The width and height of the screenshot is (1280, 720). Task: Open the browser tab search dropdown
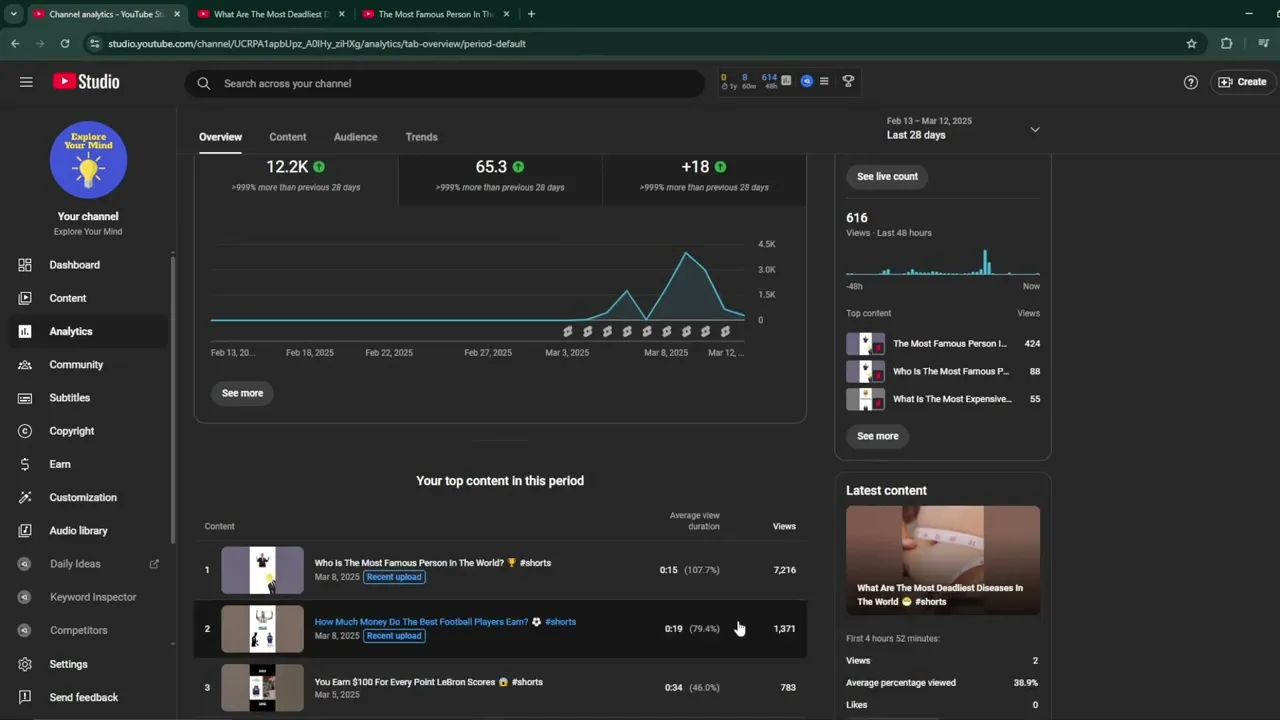(x=13, y=14)
